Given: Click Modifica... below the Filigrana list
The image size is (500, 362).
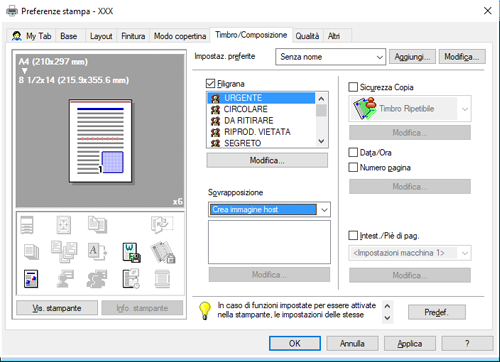Looking at the screenshot, I should click(x=267, y=160).
